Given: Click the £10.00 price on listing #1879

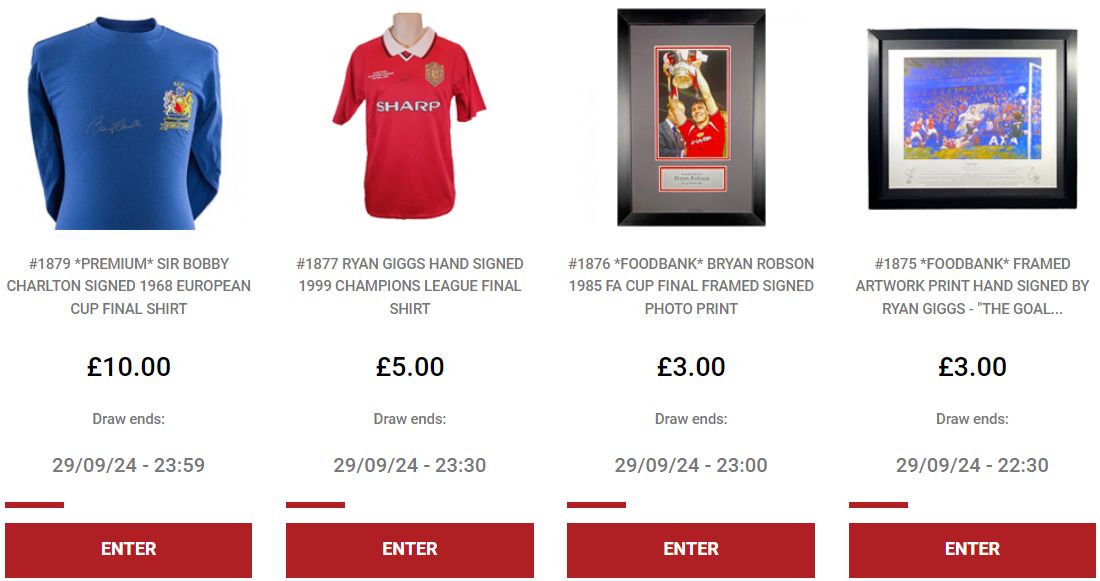Looking at the screenshot, I should pos(128,366).
